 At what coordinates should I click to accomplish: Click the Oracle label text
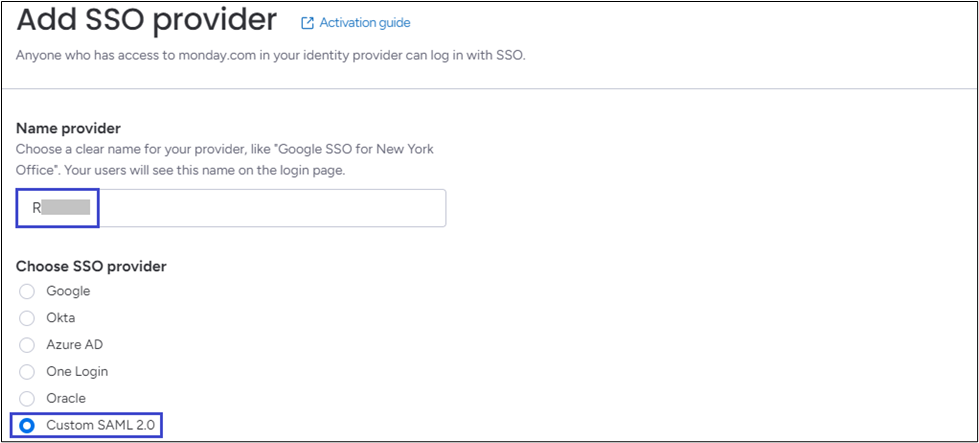(66, 399)
